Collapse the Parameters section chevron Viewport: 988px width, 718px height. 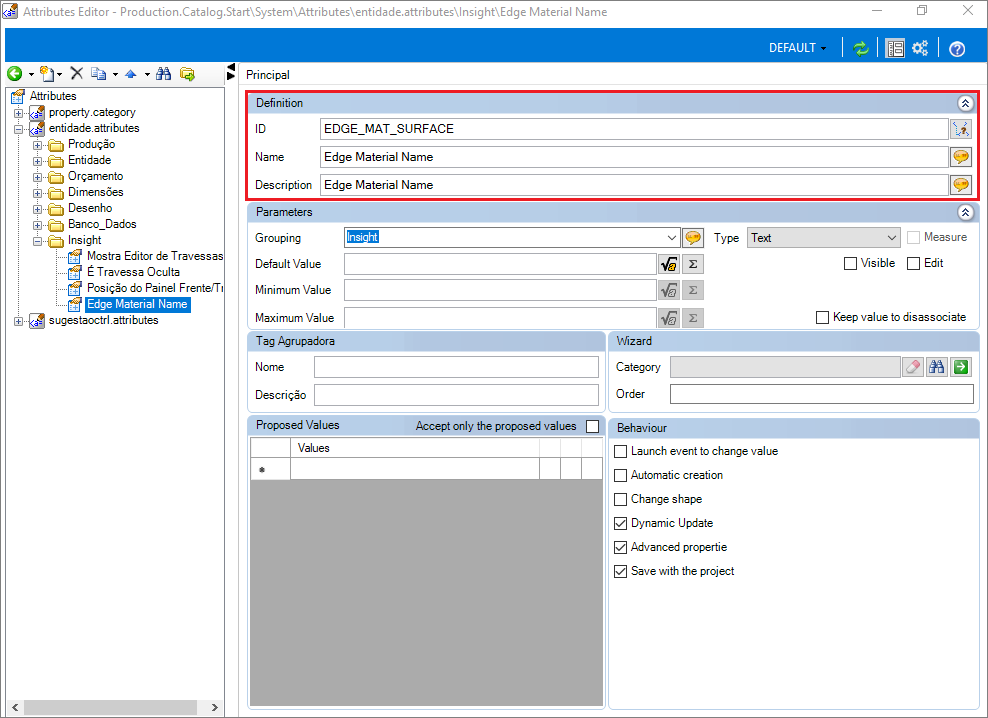click(965, 212)
